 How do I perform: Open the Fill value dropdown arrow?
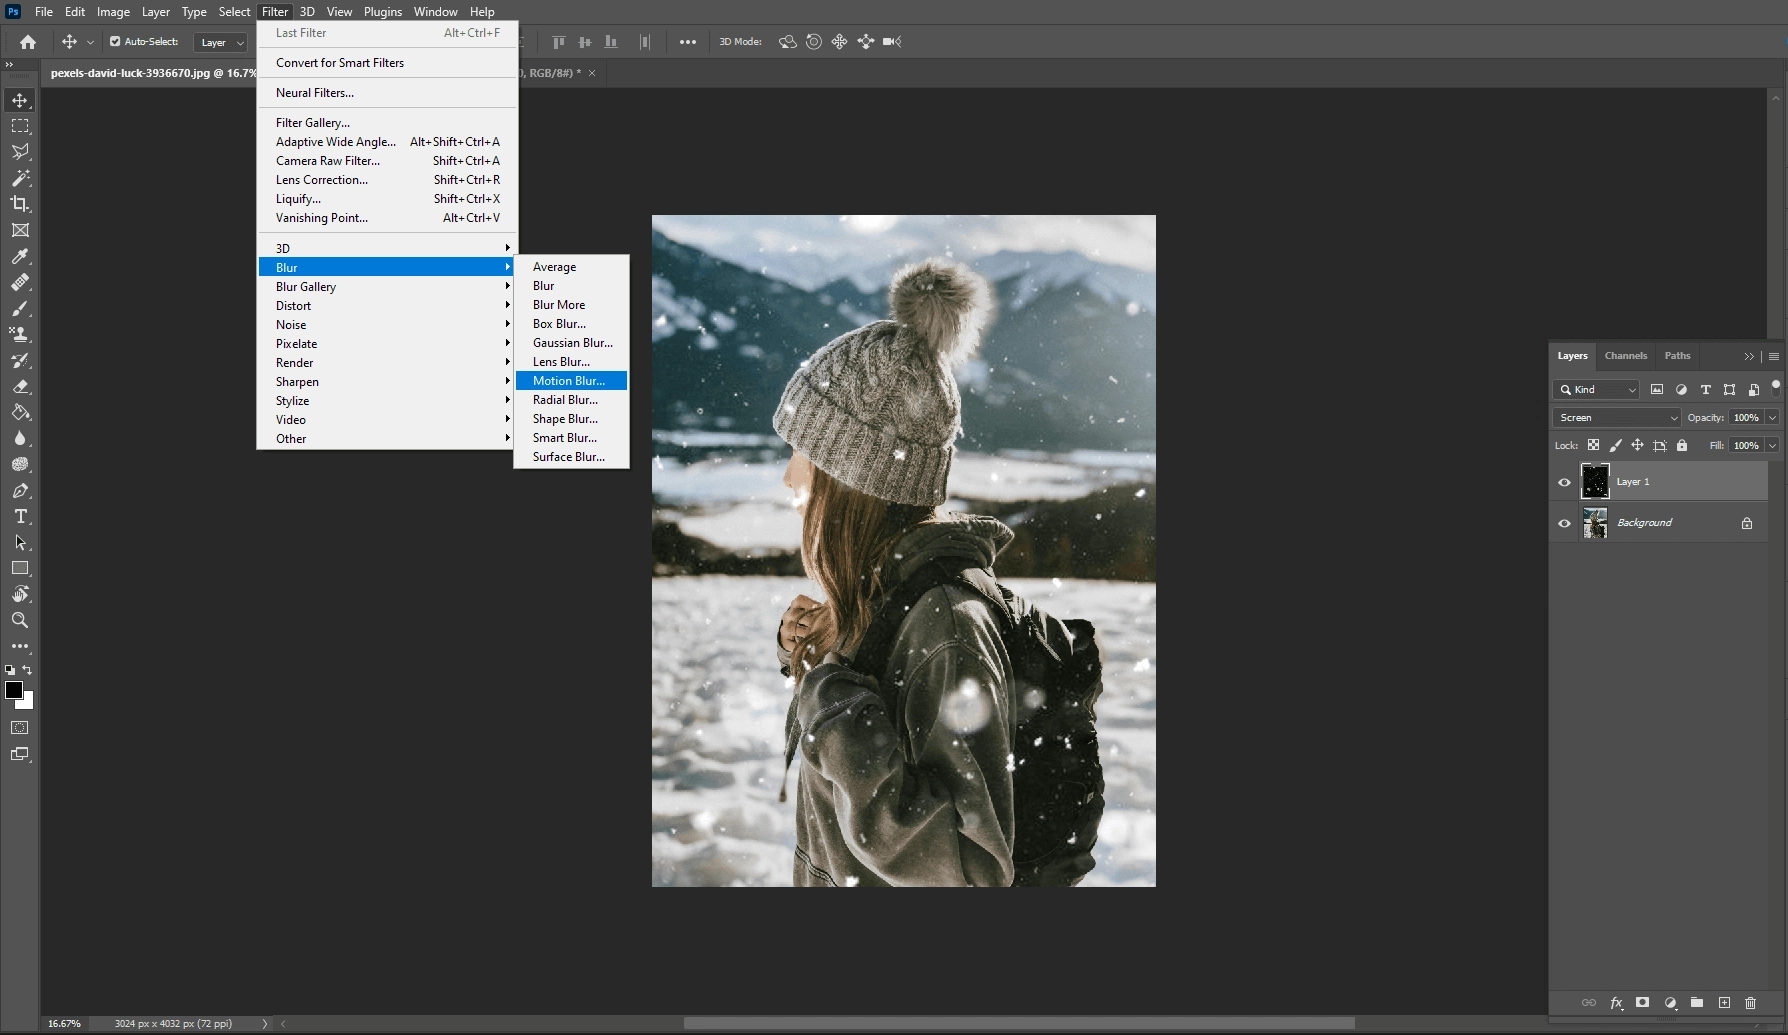(x=1772, y=446)
